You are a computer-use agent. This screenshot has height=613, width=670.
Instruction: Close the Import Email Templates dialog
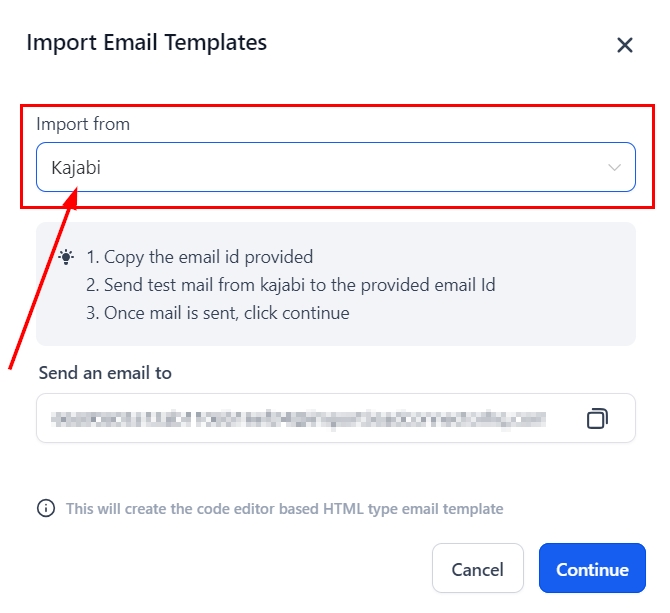click(x=625, y=45)
